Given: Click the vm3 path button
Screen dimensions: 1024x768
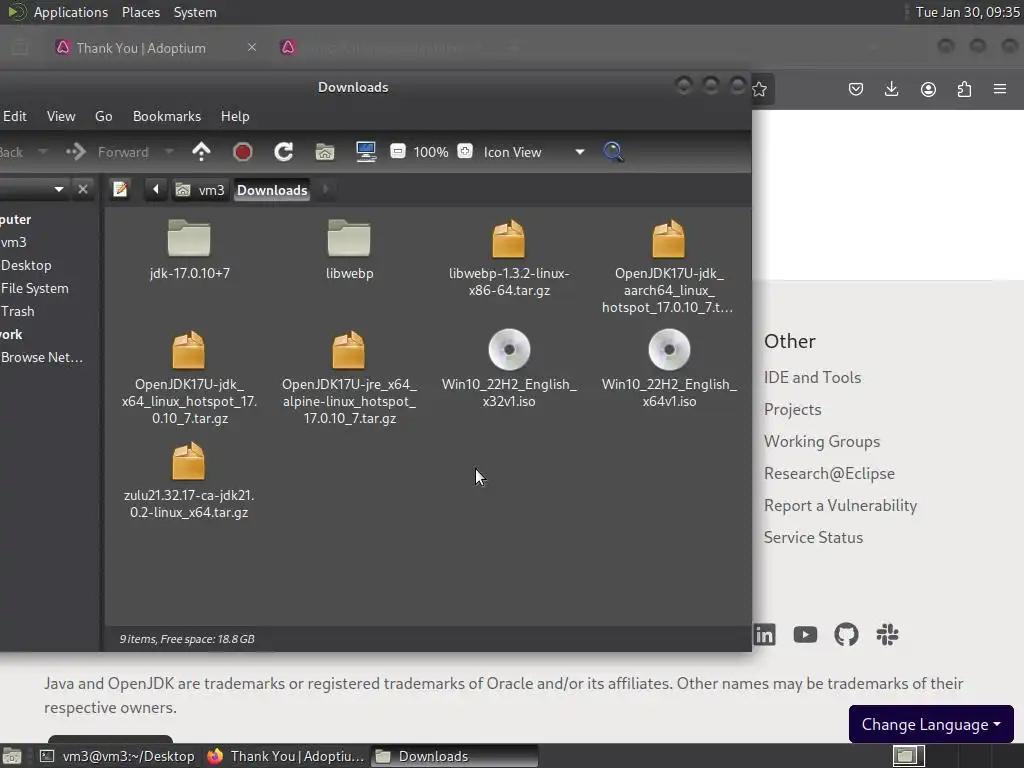Looking at the screenshot, I should (201, 189).
